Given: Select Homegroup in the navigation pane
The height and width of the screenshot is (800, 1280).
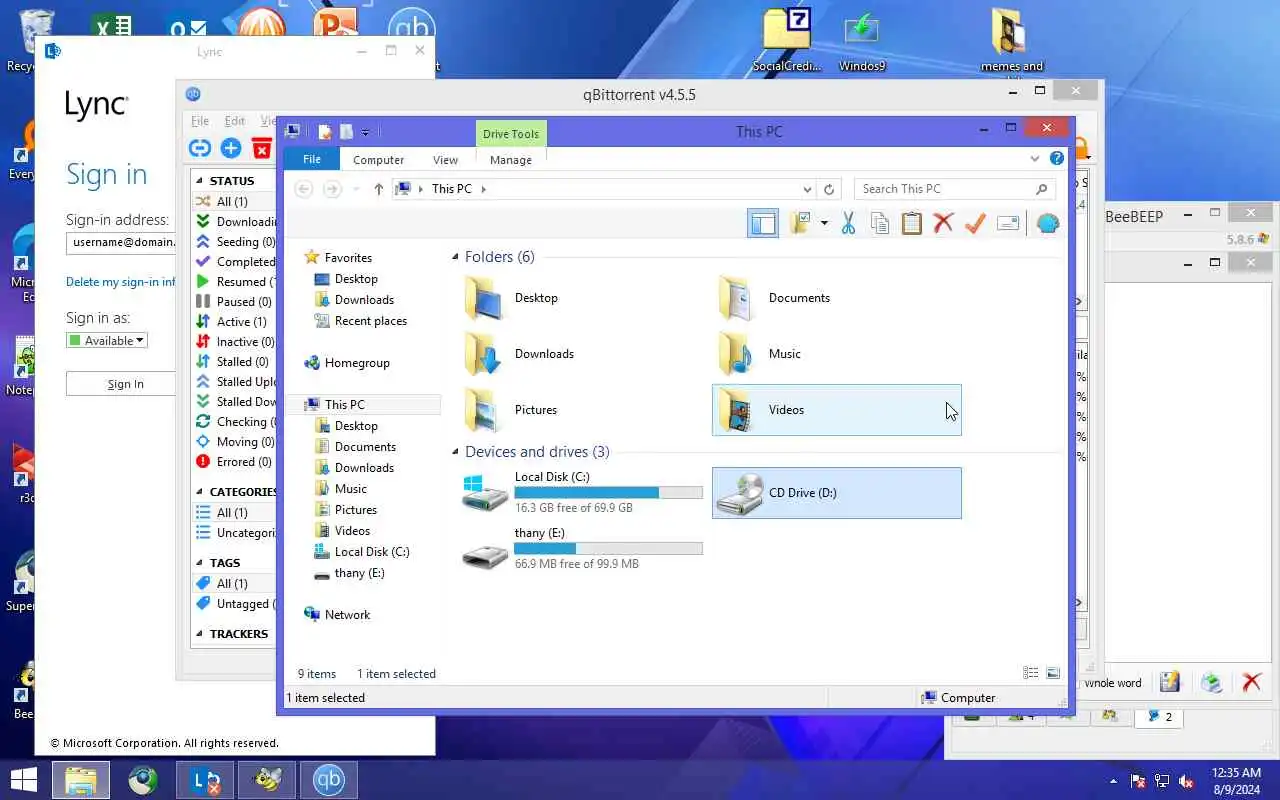Looking at the screenshot, I should point(357,363).
